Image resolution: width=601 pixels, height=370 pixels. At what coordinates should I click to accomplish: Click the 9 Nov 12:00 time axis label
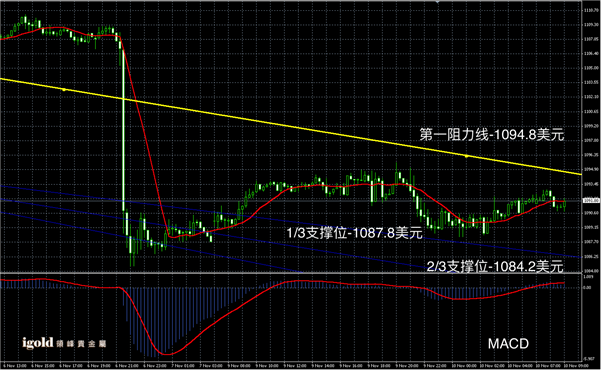tap(296, 366)
